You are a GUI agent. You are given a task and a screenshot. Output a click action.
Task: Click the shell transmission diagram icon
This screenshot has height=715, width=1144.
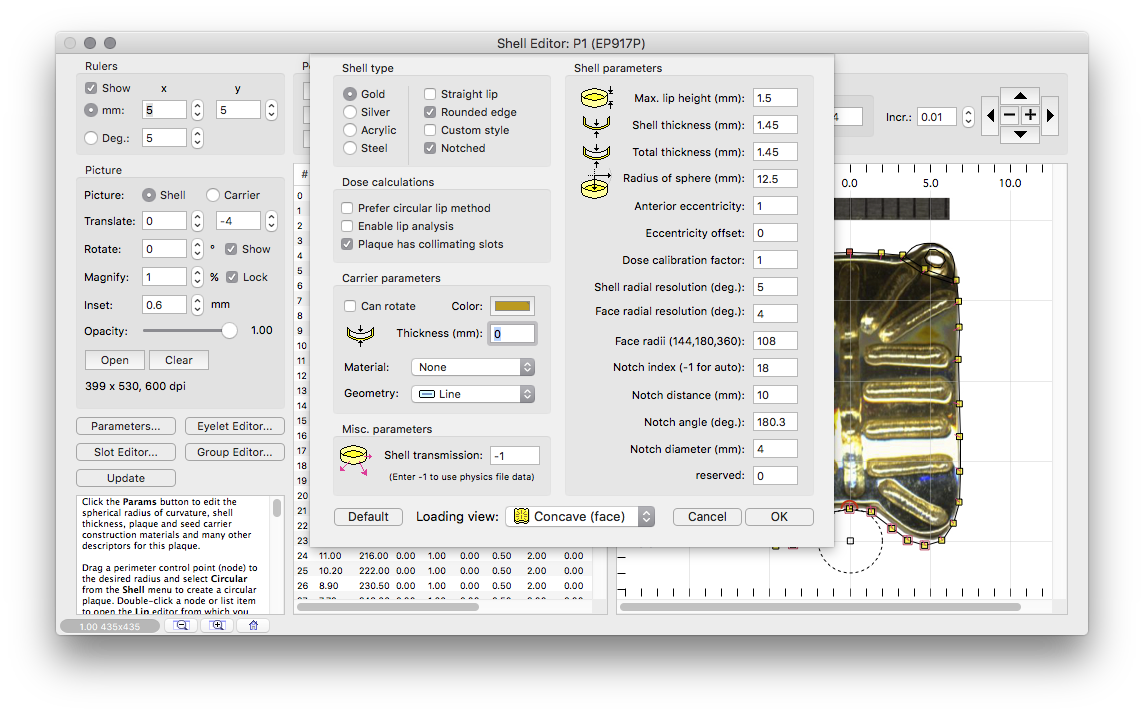point(355,460)
